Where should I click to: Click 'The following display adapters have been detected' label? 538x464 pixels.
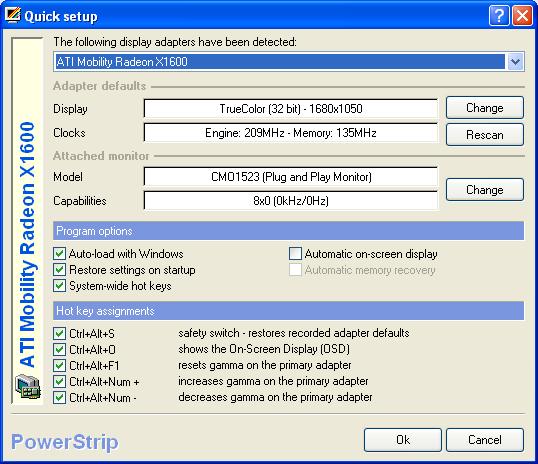[x=175, y=42]
